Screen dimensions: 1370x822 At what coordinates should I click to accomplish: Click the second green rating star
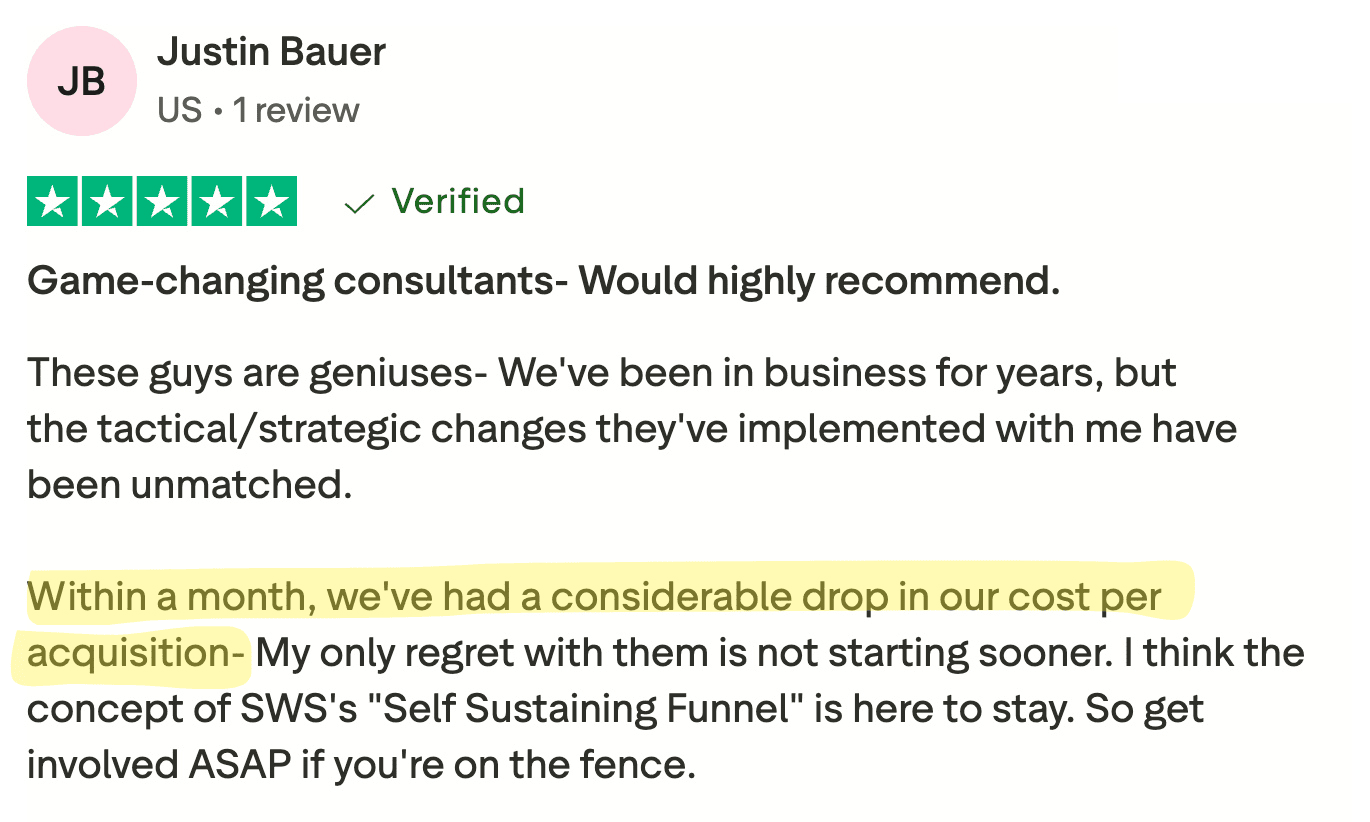tap(107, 201)
